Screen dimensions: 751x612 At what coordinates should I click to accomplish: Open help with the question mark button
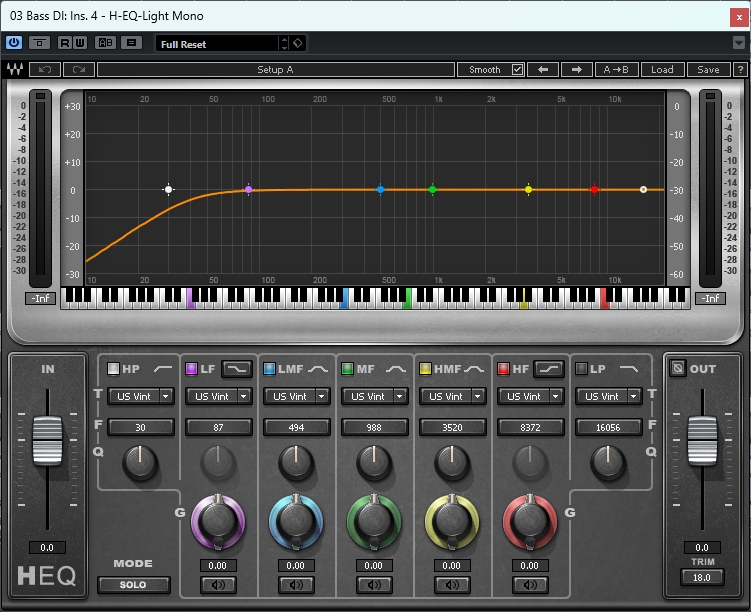coord(740,69)
